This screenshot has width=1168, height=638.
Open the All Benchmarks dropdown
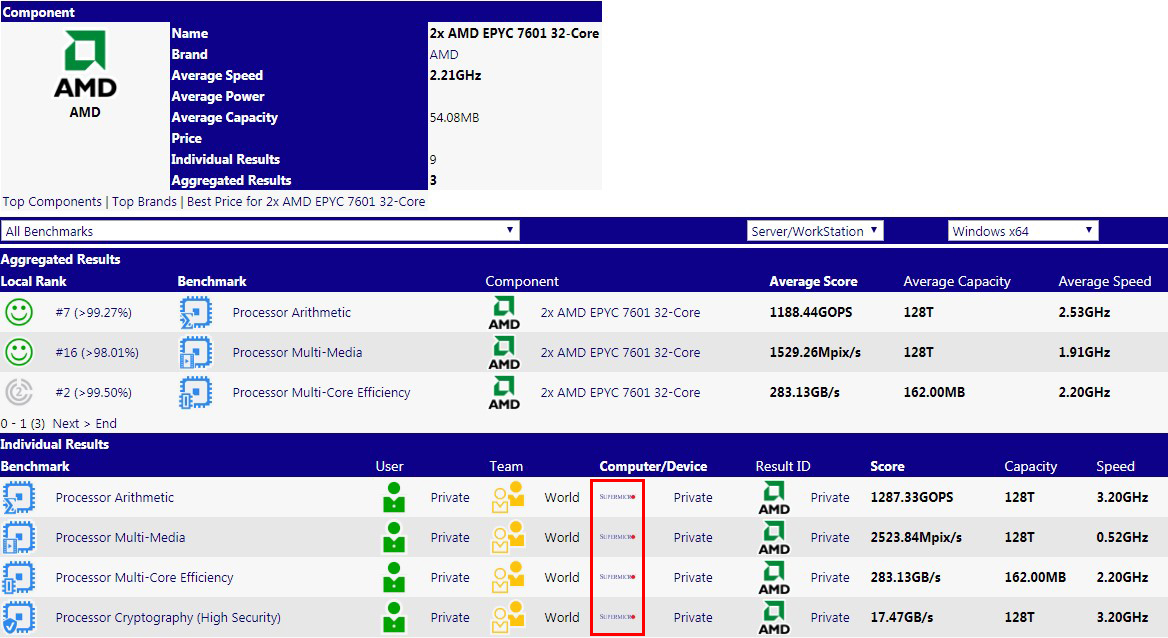tap(260, 231)
